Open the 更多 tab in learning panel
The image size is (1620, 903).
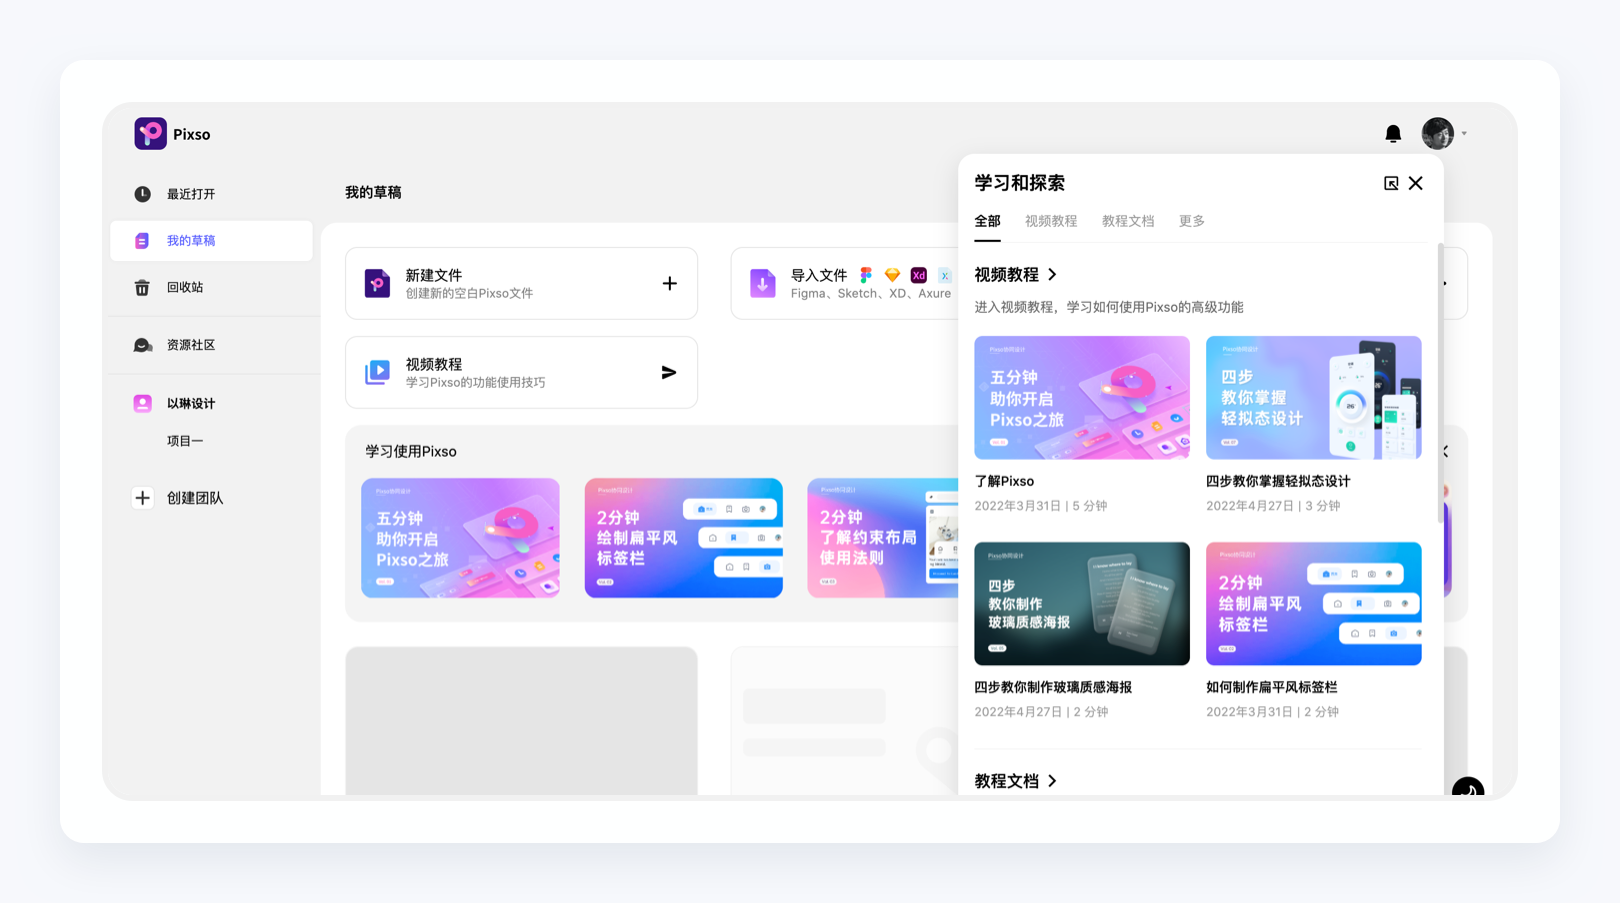1191,221
